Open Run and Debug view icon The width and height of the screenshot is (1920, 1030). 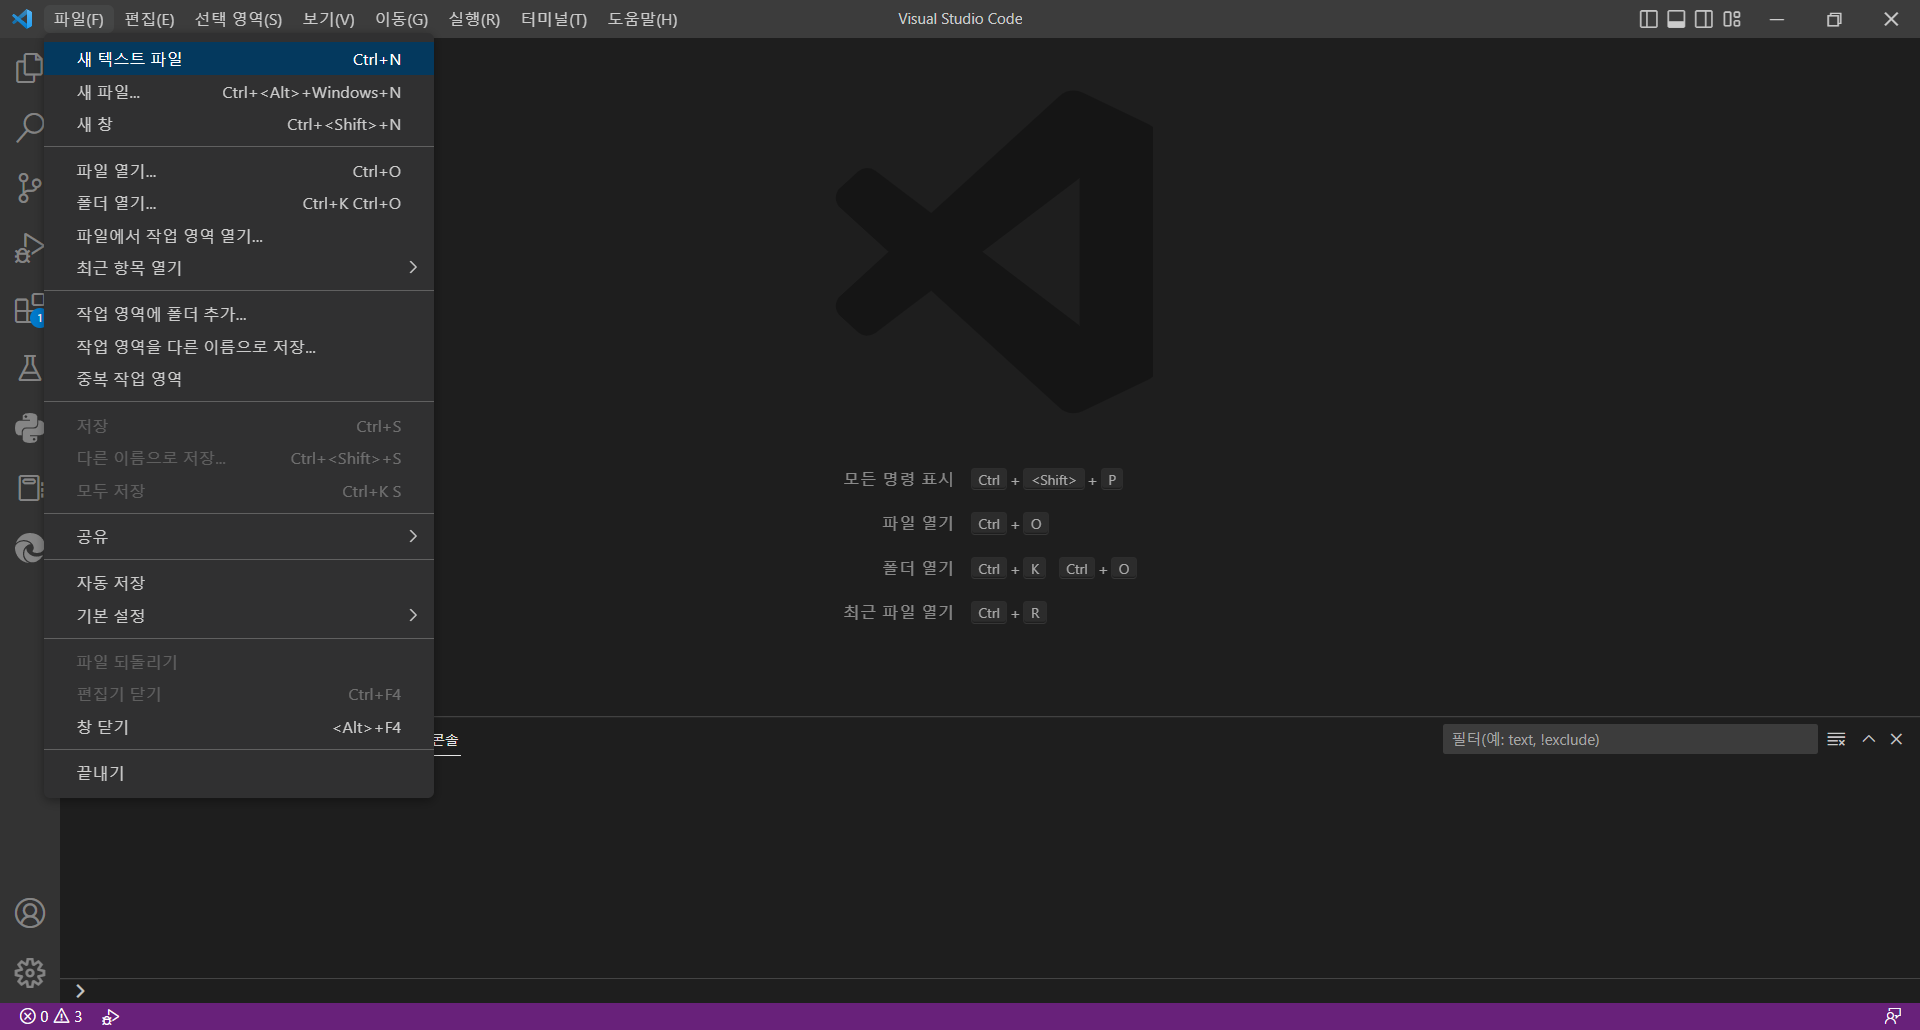coord(29,248)
